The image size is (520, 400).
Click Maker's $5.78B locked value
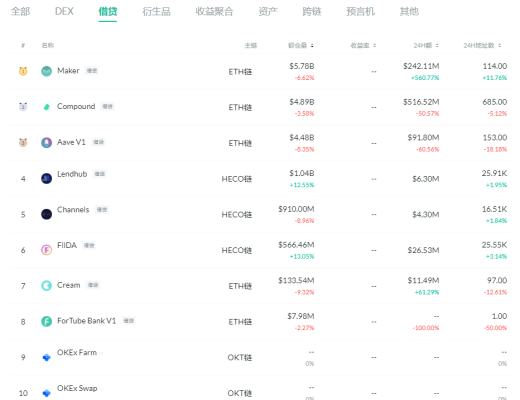(x=302, y=66)
